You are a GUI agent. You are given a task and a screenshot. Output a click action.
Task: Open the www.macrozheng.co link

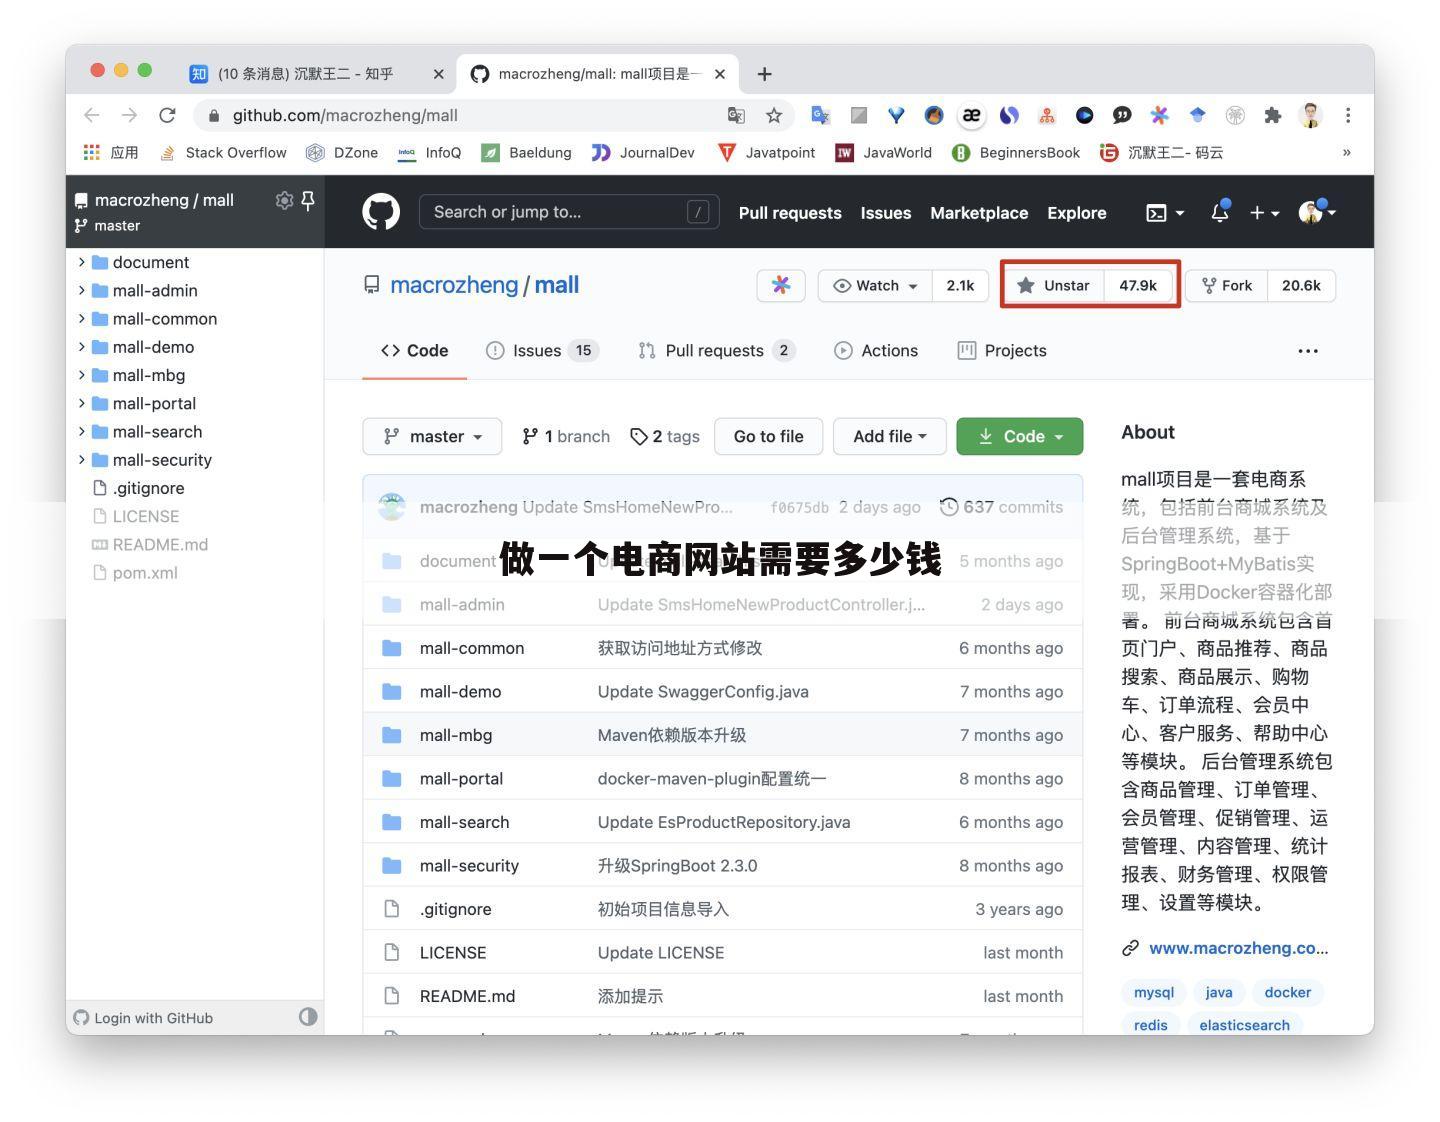pyautogui.click(x=1237, y=948)
